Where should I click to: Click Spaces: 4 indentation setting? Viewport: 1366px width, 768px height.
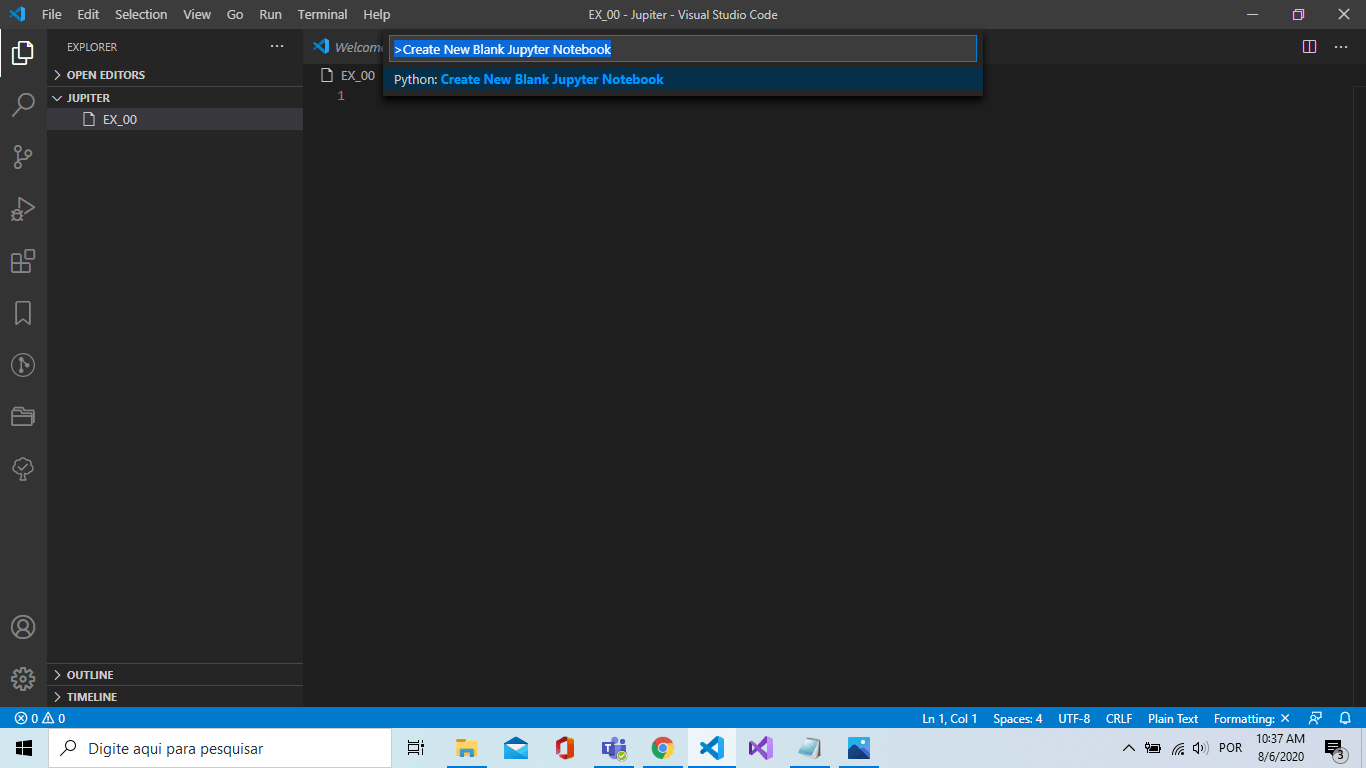1018,718
